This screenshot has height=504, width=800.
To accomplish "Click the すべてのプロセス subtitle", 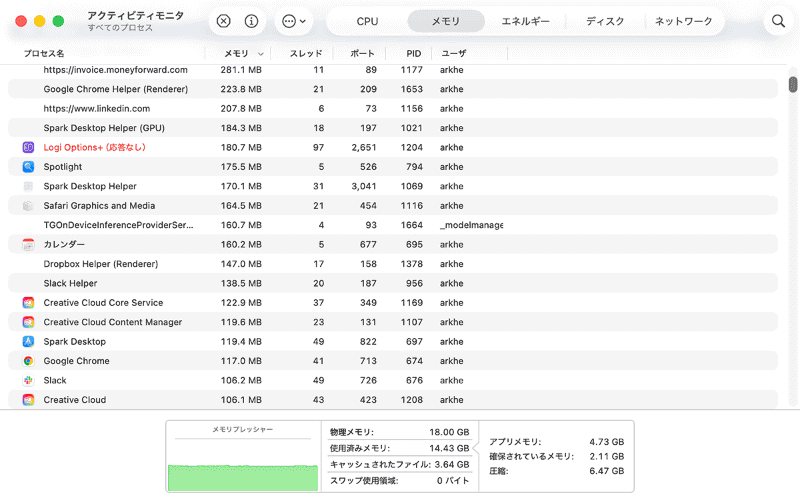I will coord(120,28).
